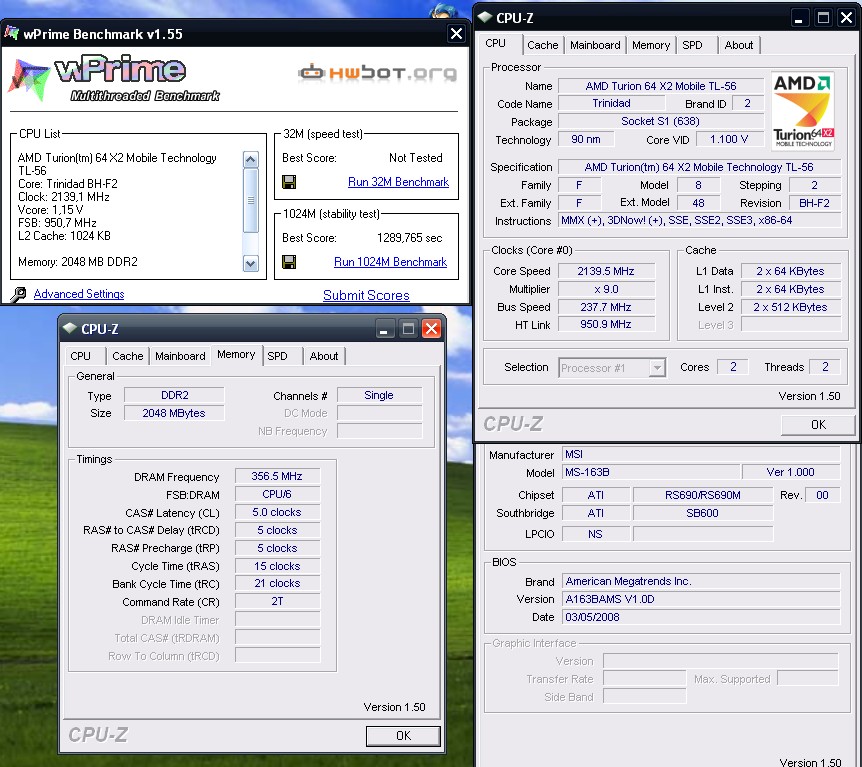Click the wPrime logo icon
This screenshot has width=862, height=767.
tap(29, 80)
